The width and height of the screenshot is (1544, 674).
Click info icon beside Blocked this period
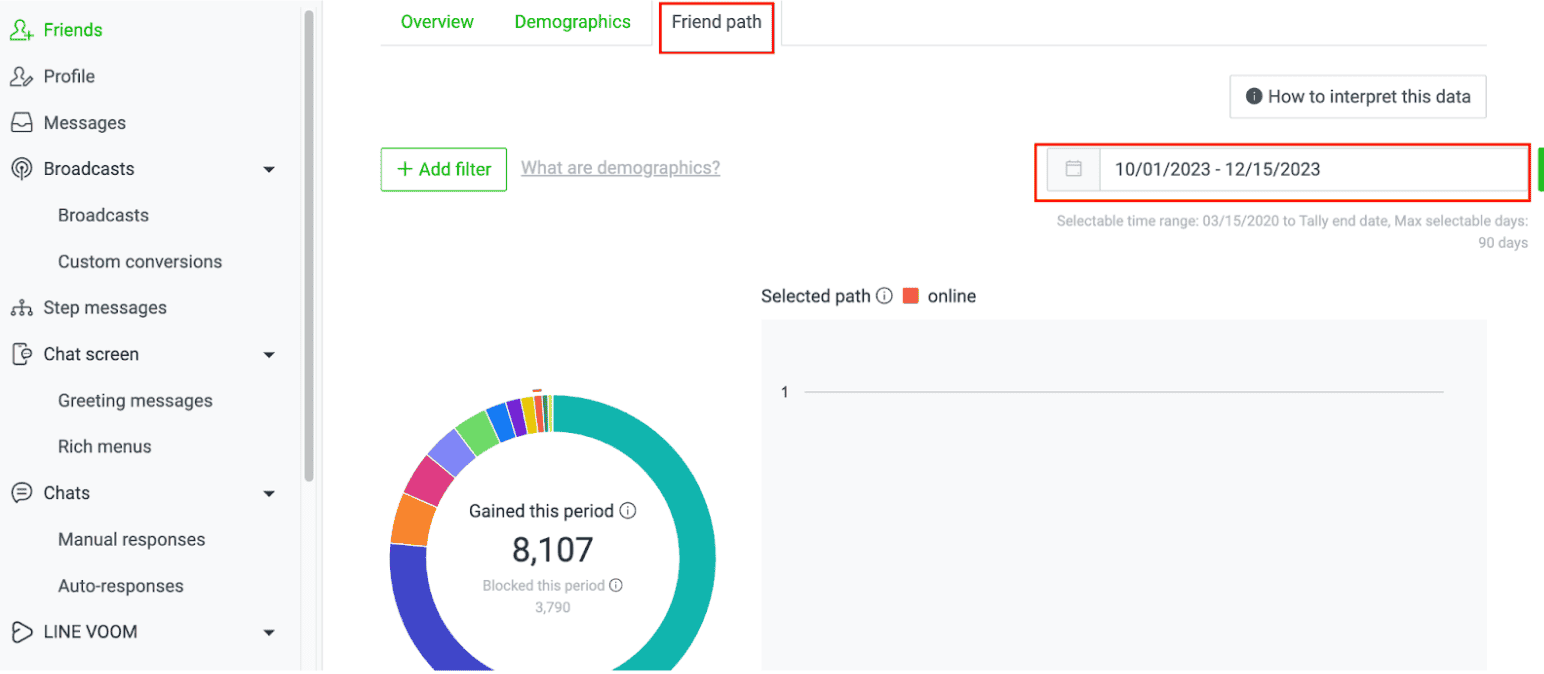[616, 585]
